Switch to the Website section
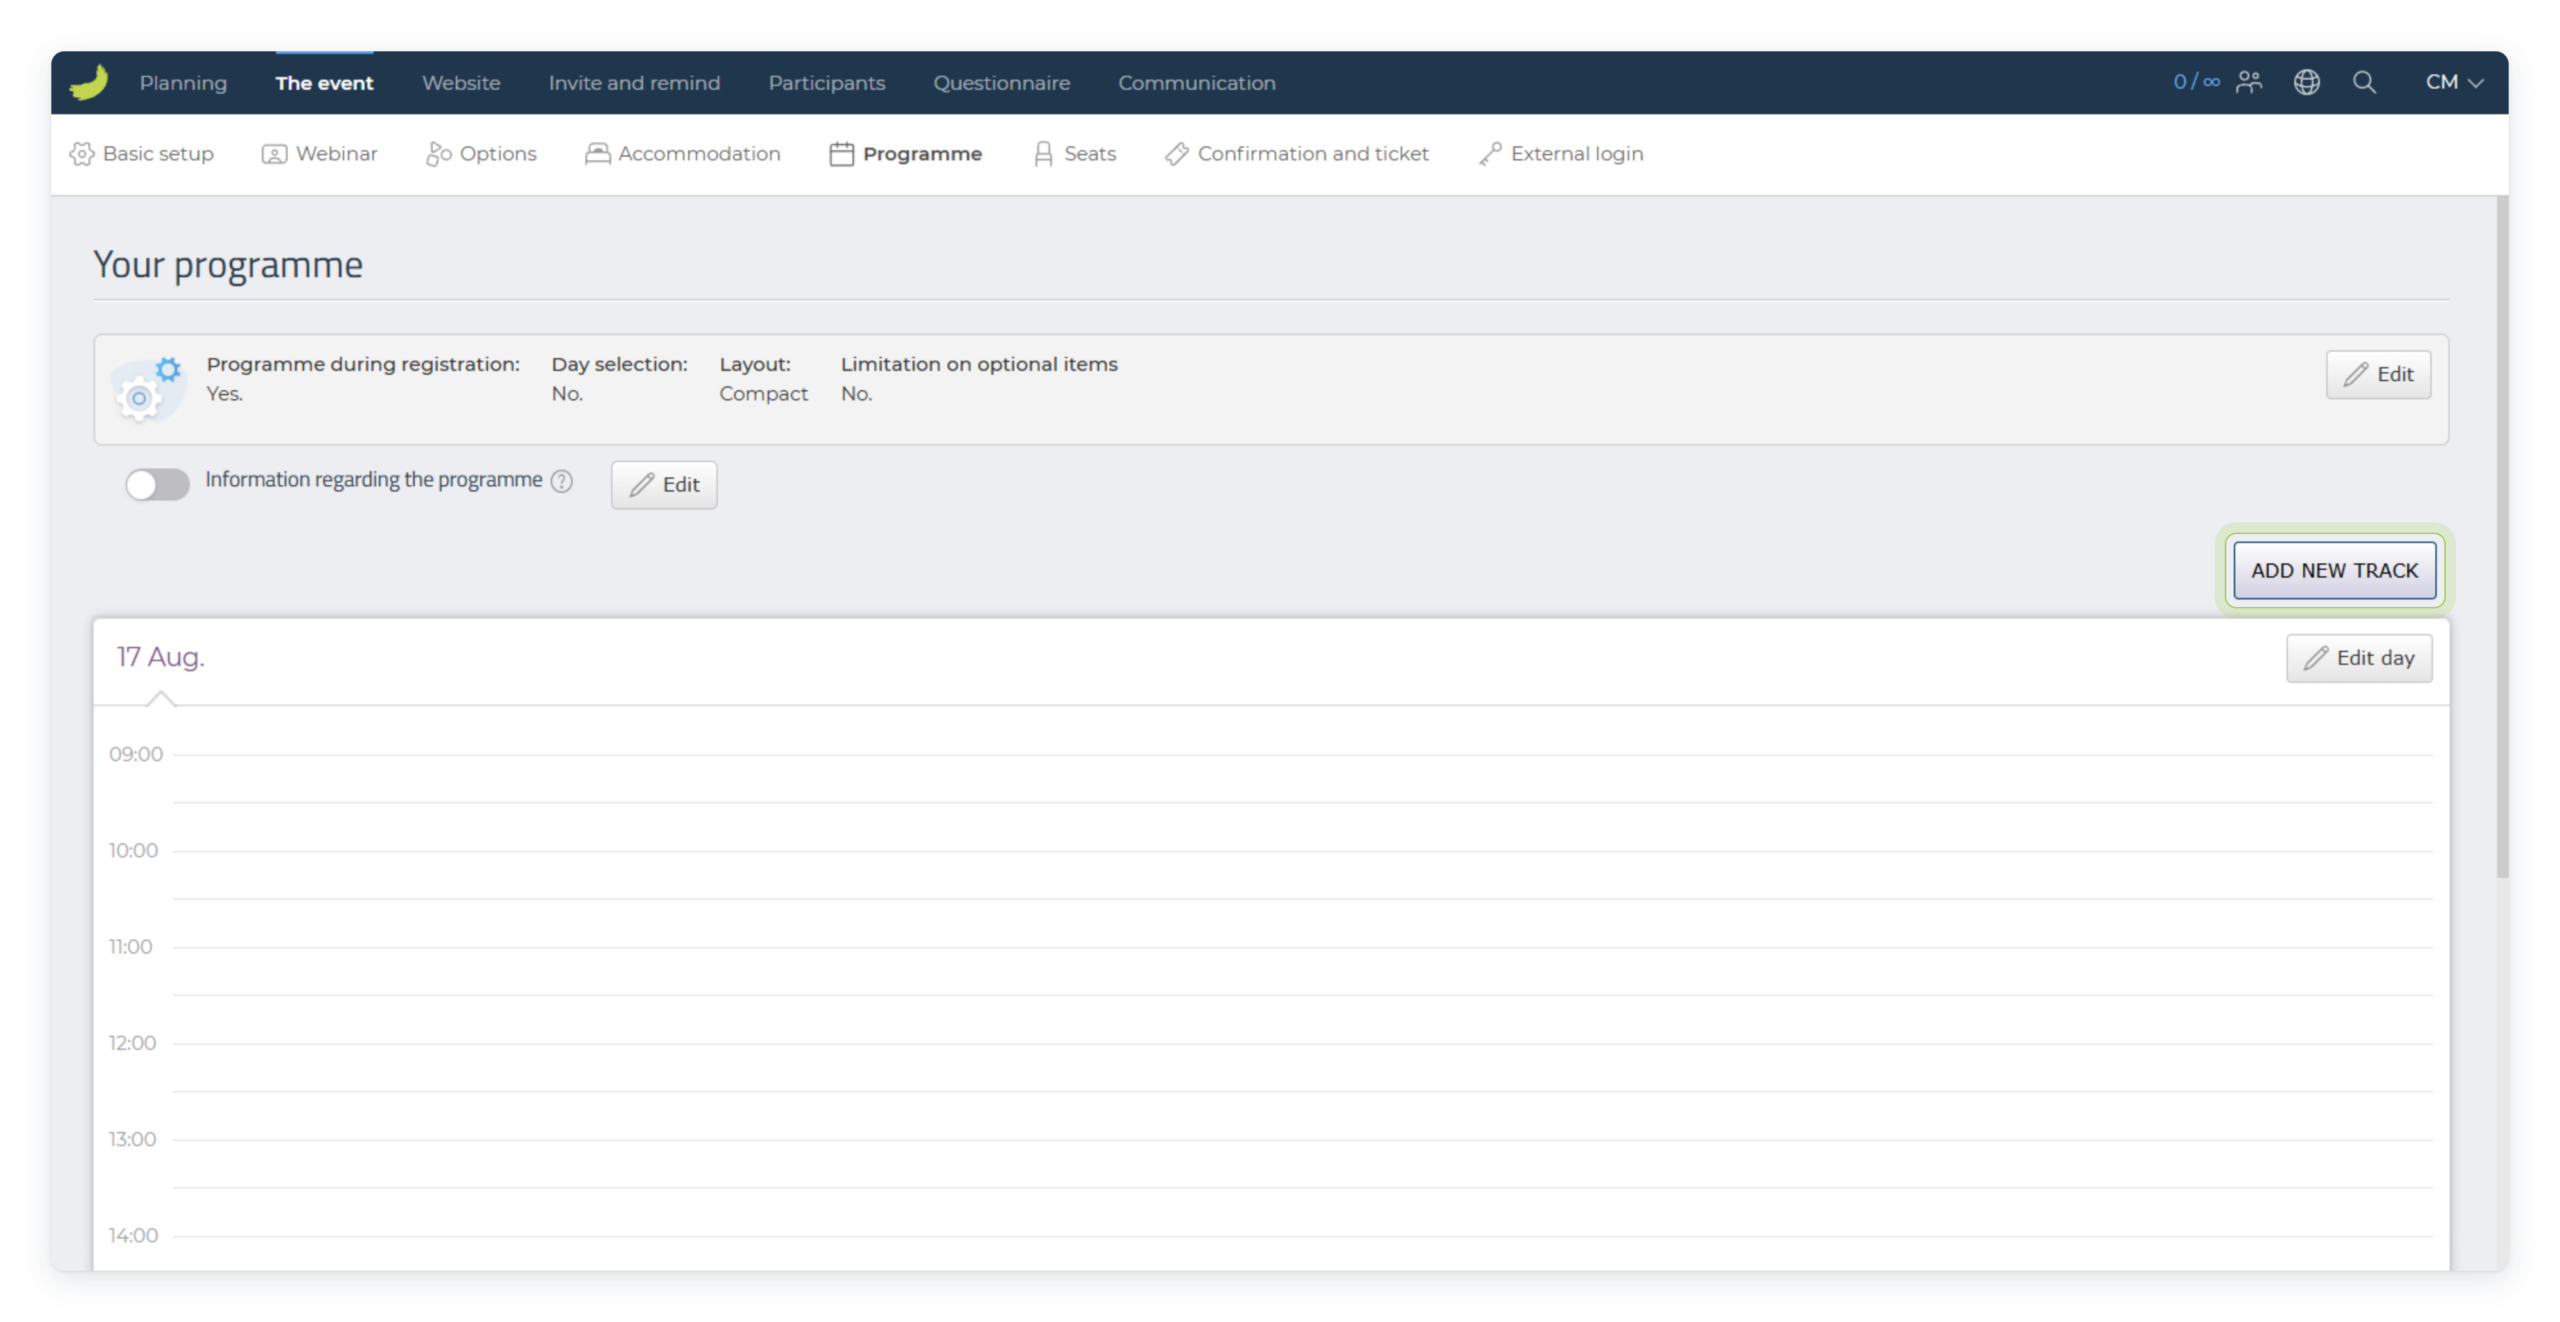The image size is (2560, 1322). [x=461, y=83]
